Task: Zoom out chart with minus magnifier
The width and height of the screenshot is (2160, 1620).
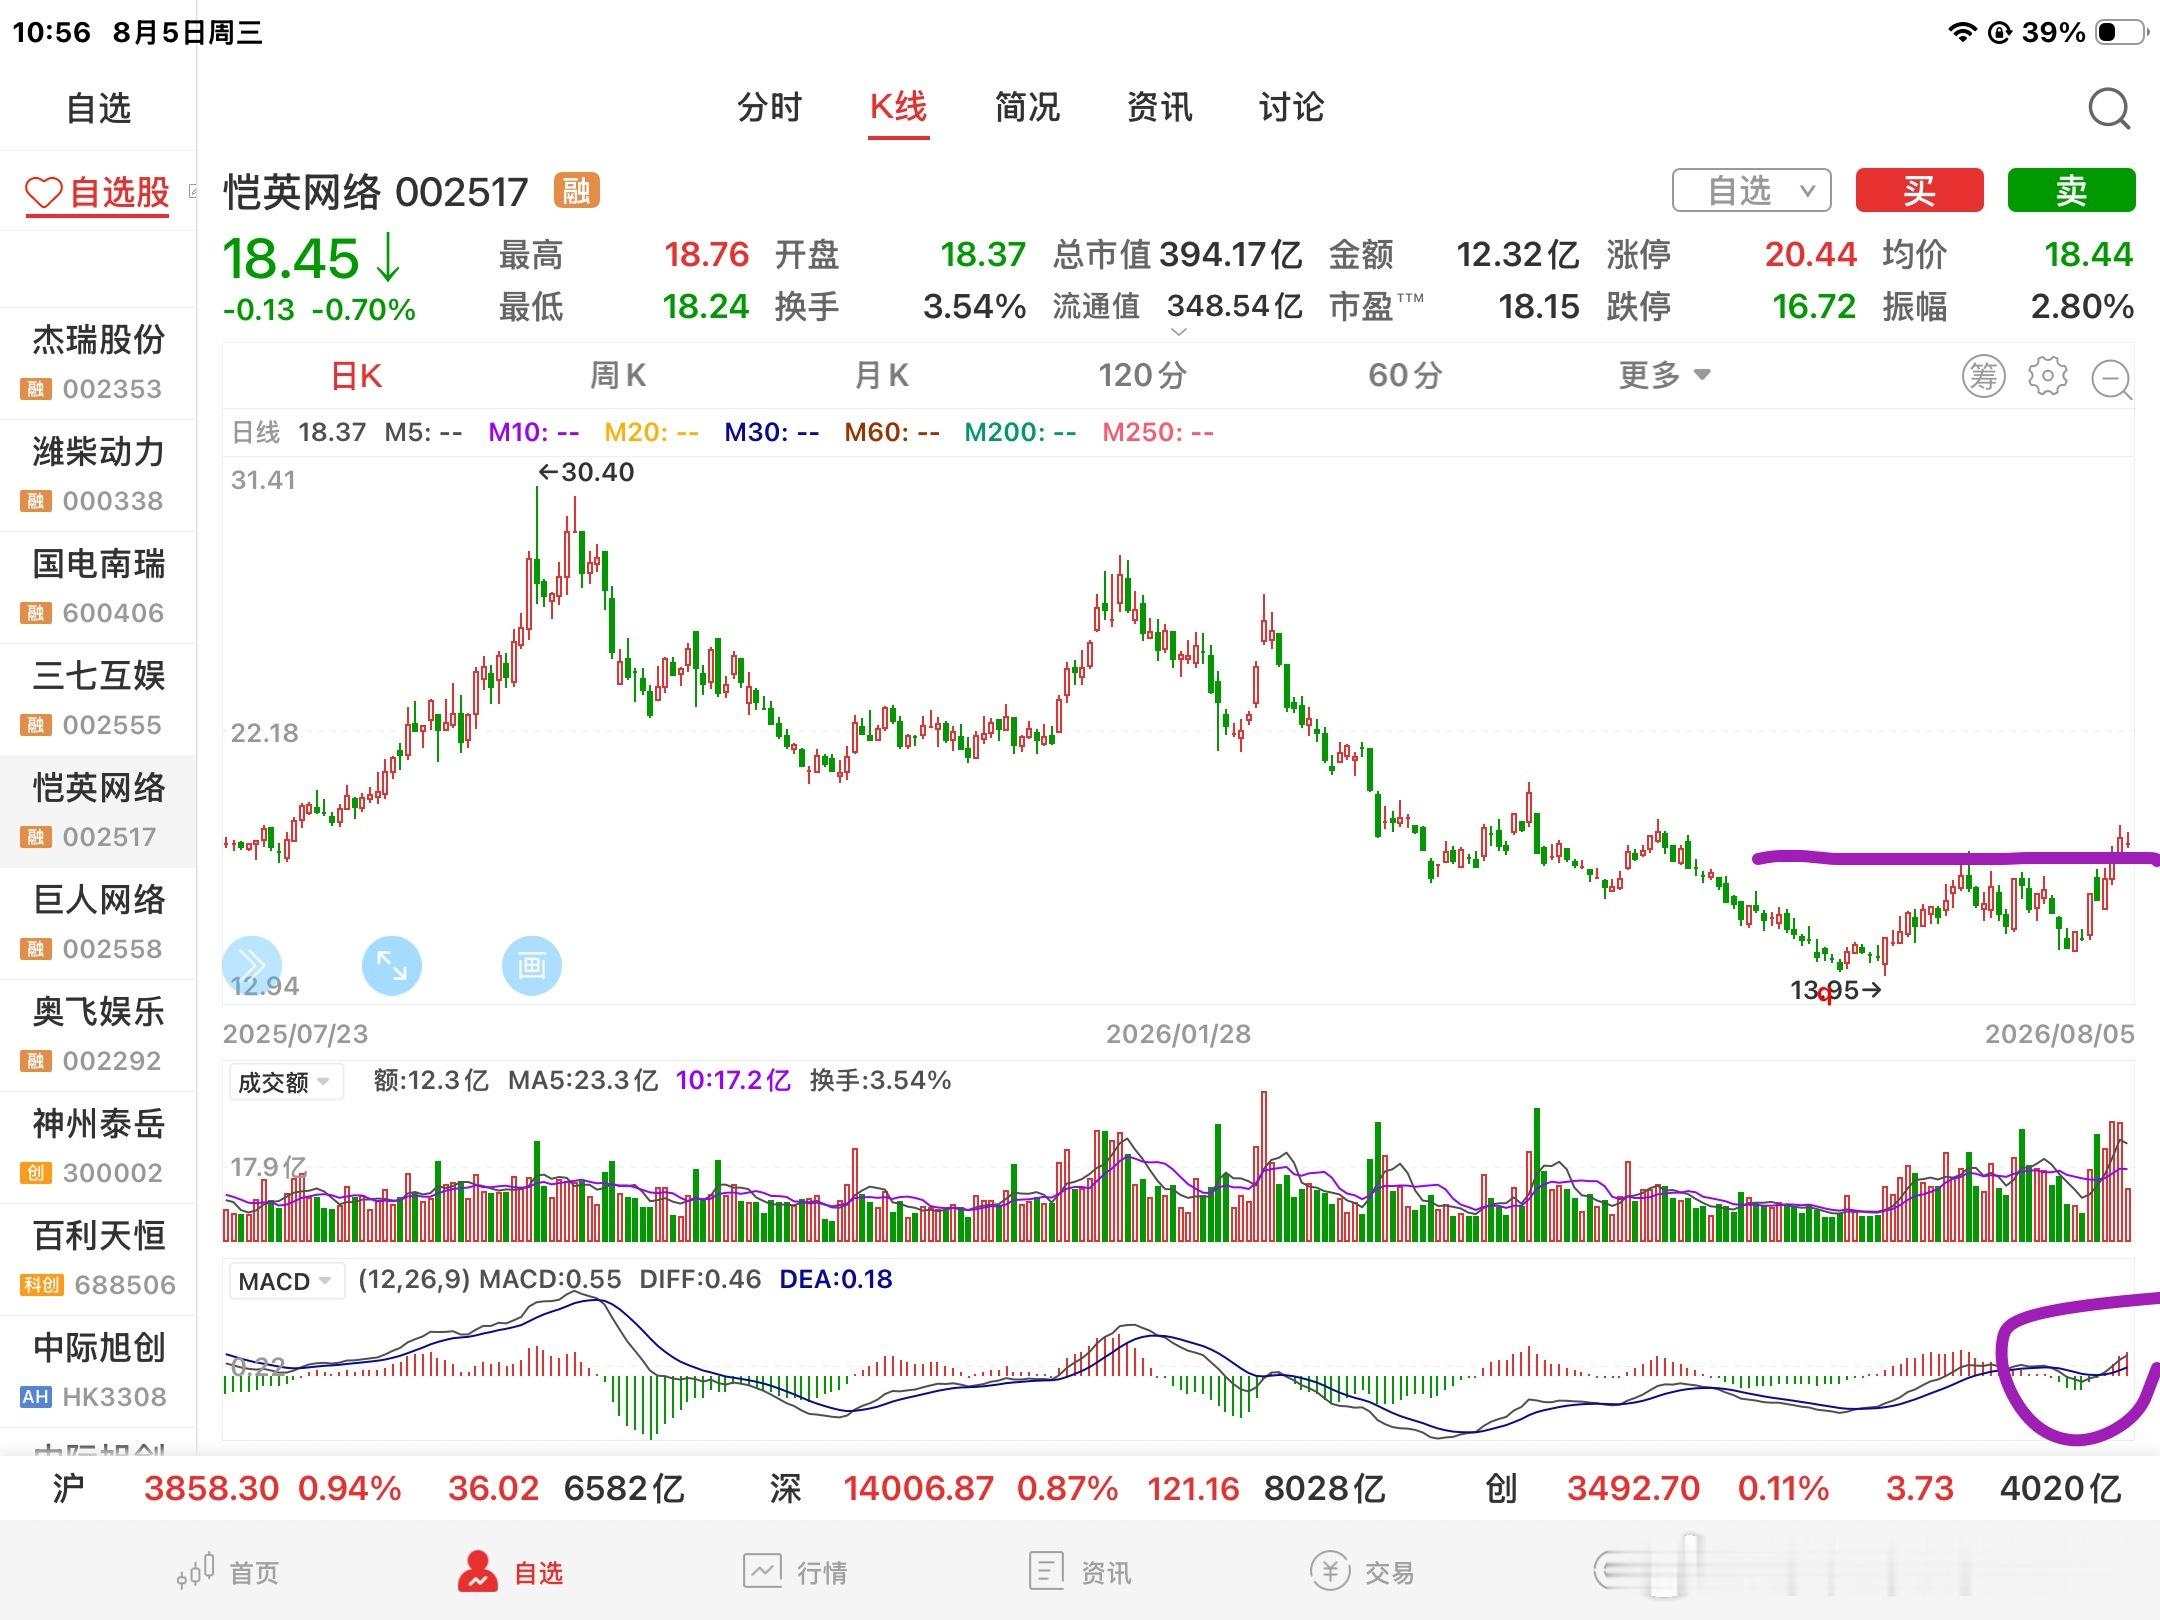Action: [2112, 379]
